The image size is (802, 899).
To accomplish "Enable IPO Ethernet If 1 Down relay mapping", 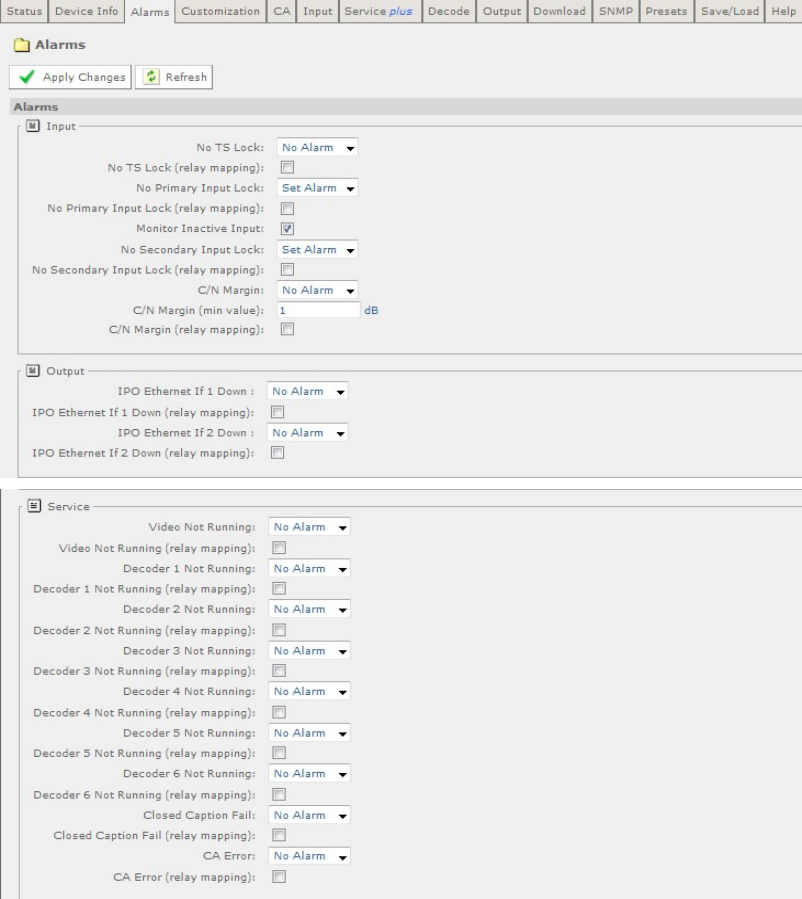I will [x=277, y=412].
